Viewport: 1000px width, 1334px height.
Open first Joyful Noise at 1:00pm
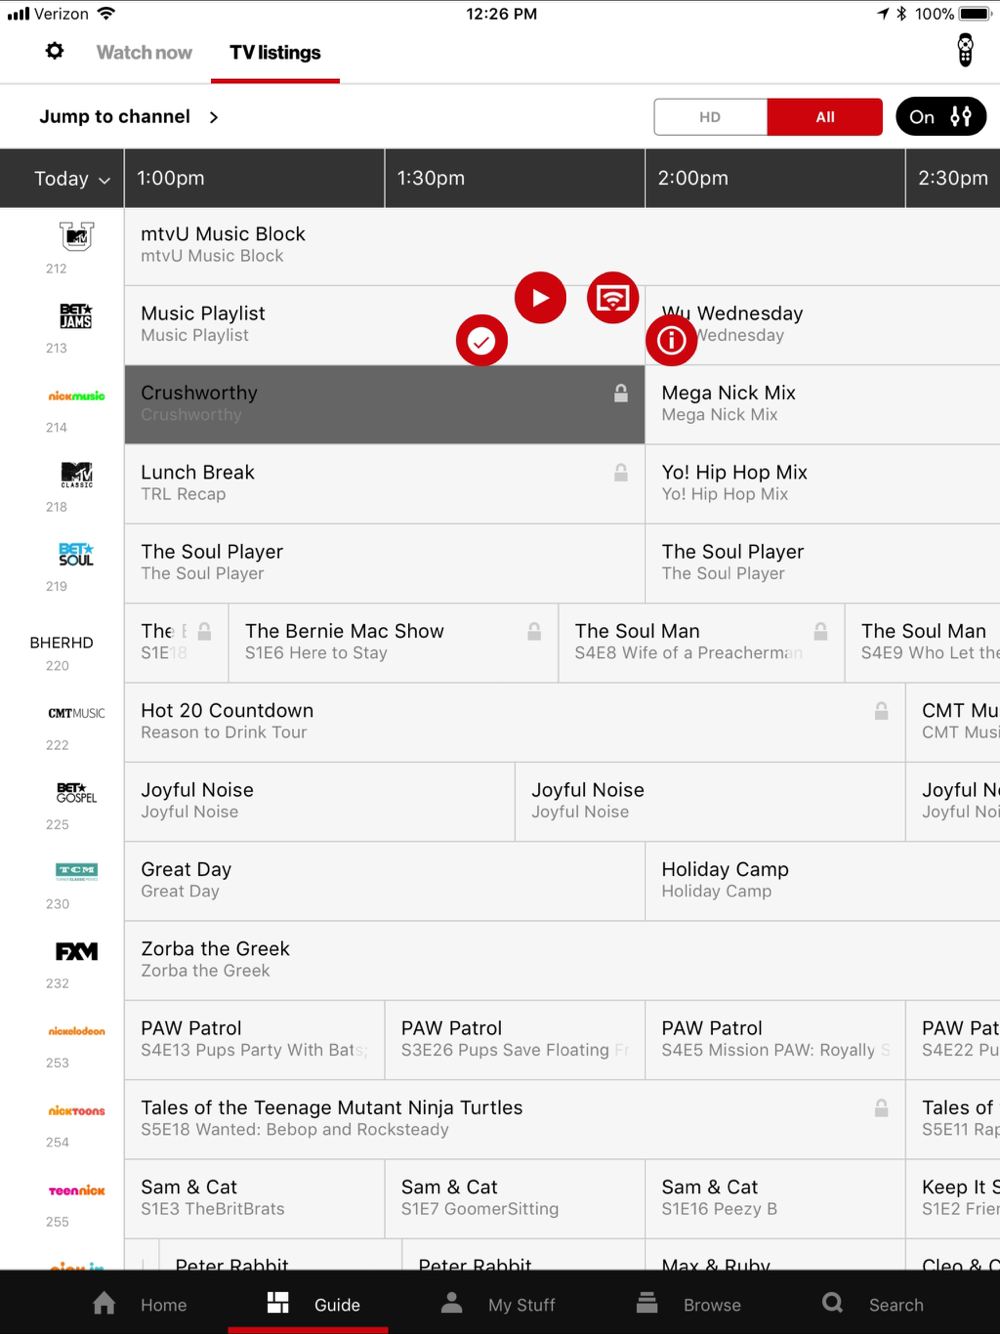coord(319,801)
